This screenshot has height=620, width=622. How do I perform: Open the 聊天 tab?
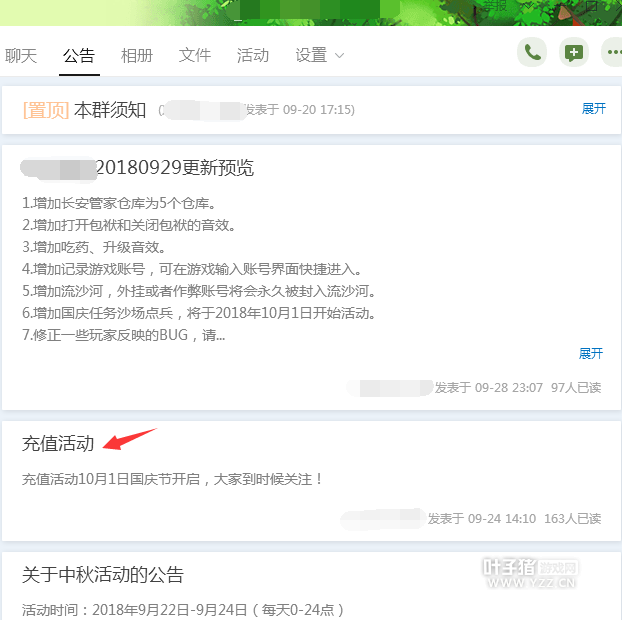21,55
